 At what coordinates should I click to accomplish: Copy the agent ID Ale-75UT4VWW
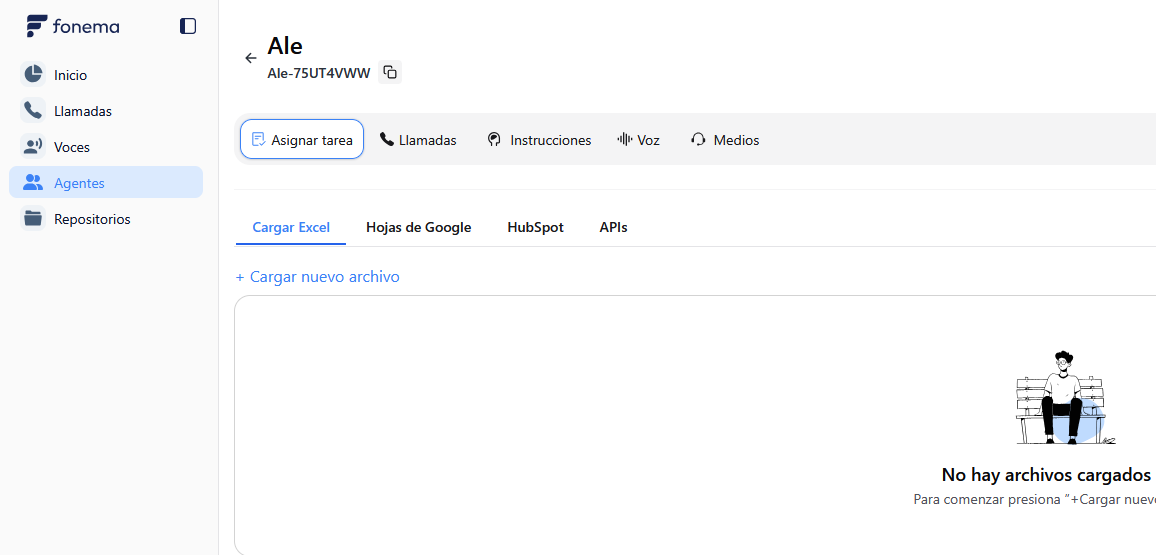tap(390, 72)
